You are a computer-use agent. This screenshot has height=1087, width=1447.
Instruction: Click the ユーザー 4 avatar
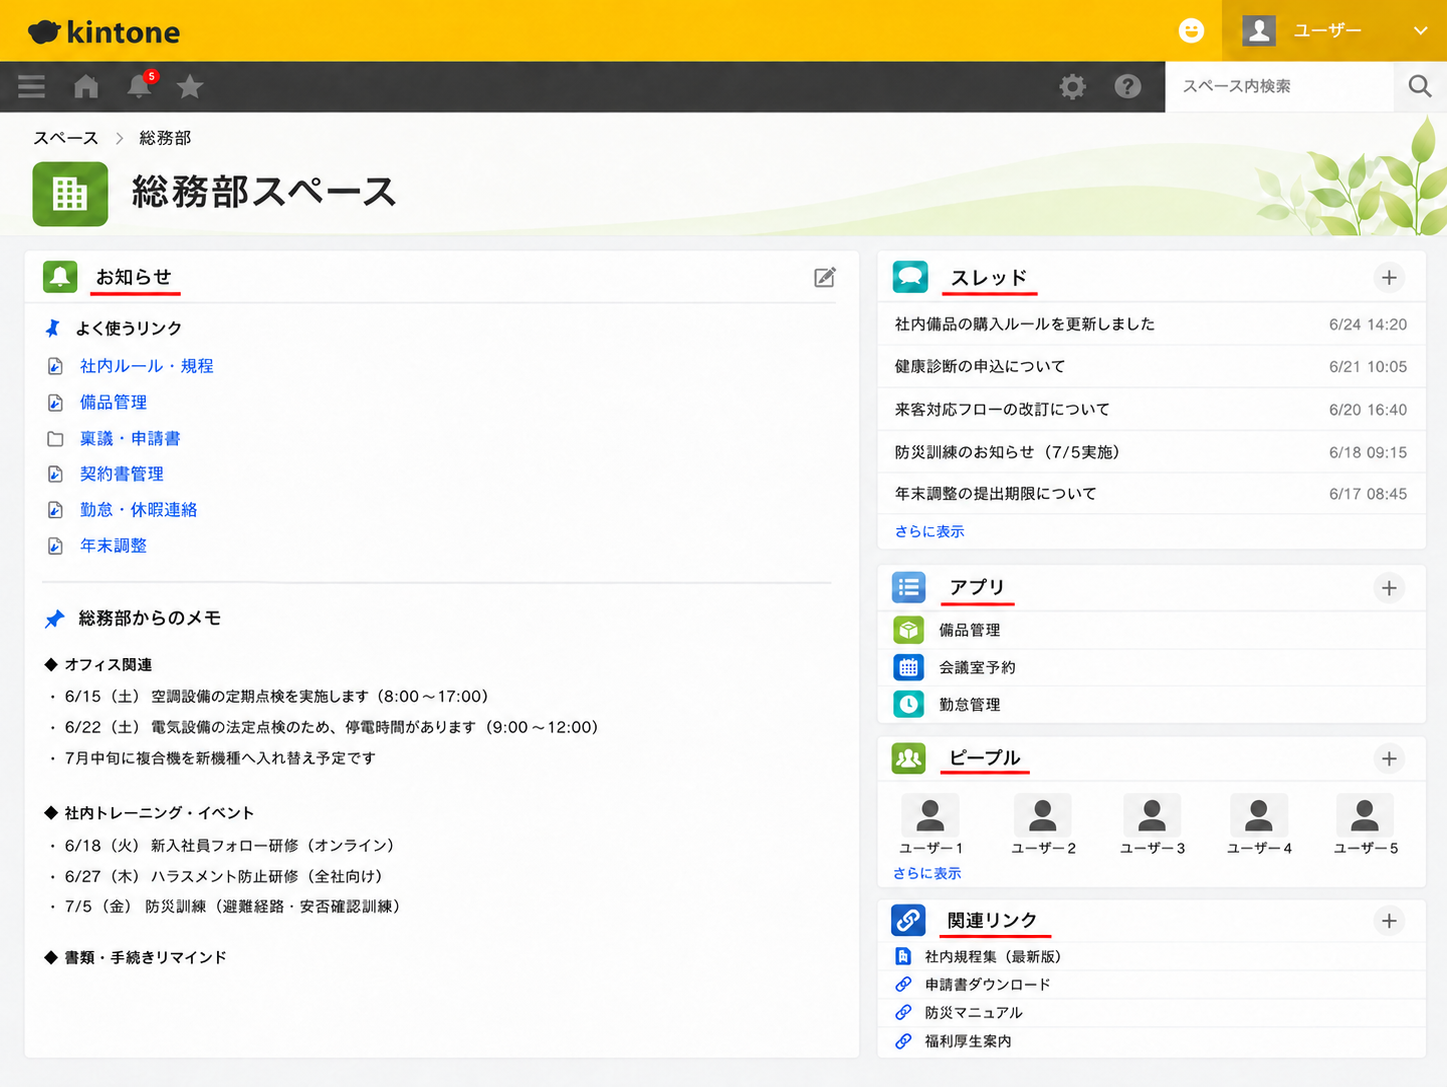pos(1258,815)
